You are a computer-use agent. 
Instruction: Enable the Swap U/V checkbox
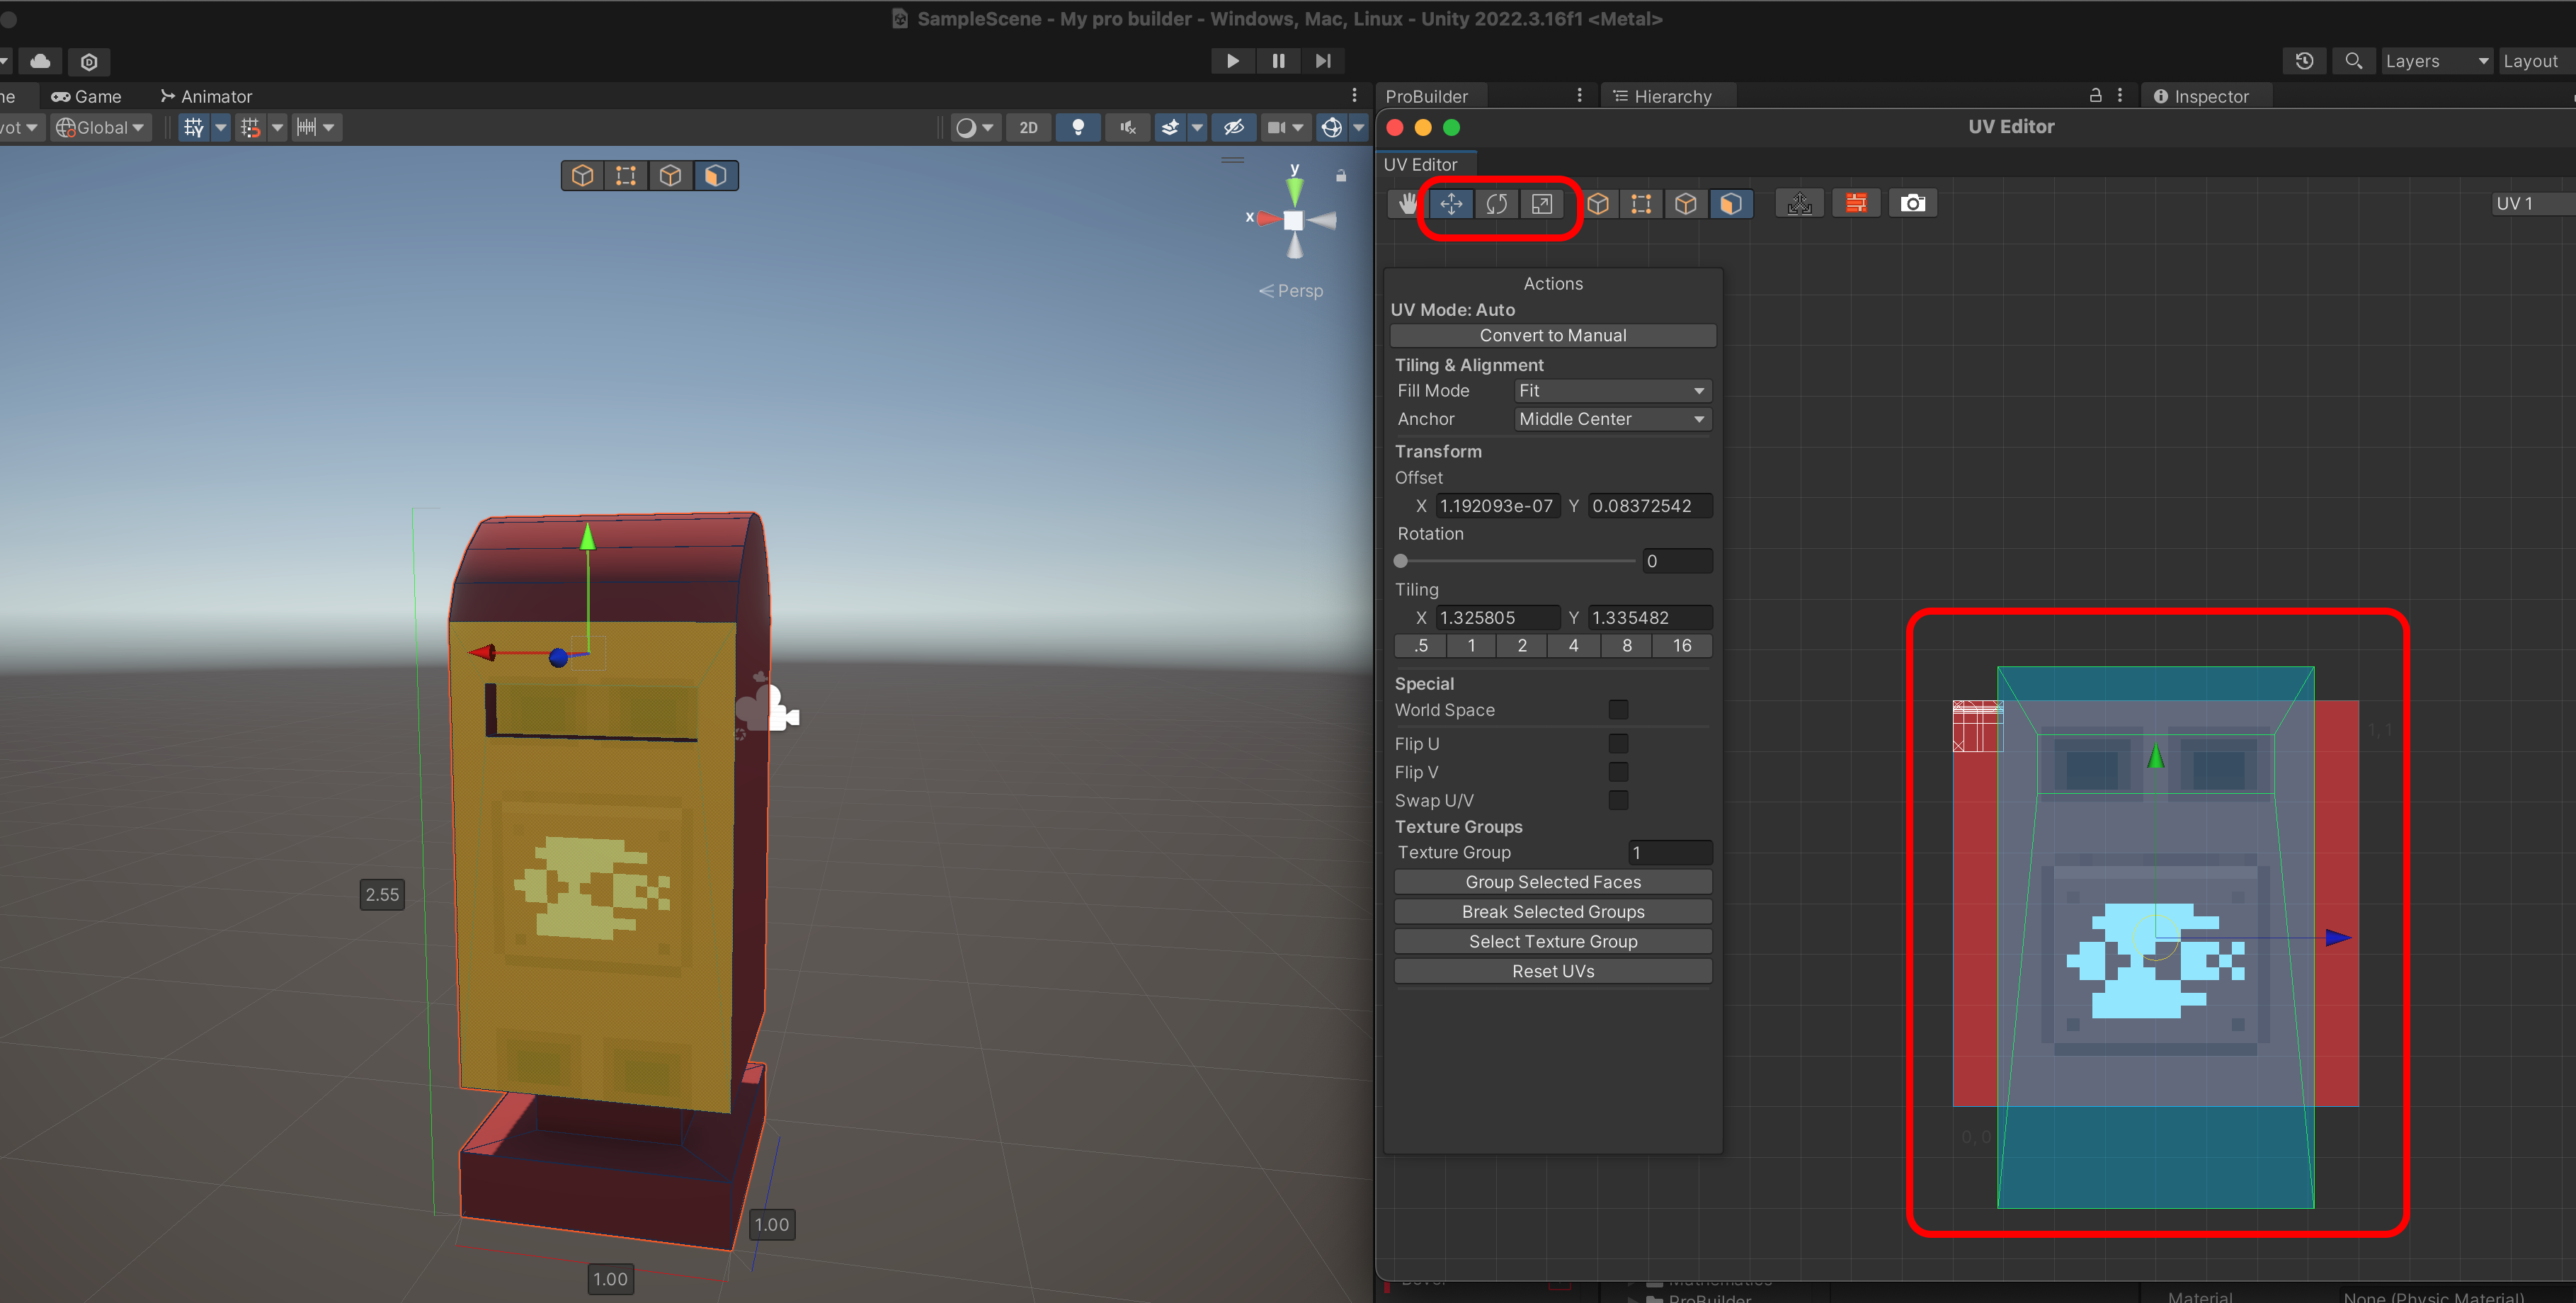coord(1618,800)
